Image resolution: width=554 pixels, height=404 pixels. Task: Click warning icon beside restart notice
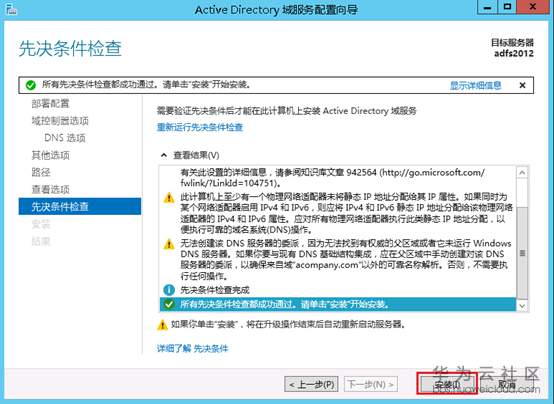coord(162,324)
